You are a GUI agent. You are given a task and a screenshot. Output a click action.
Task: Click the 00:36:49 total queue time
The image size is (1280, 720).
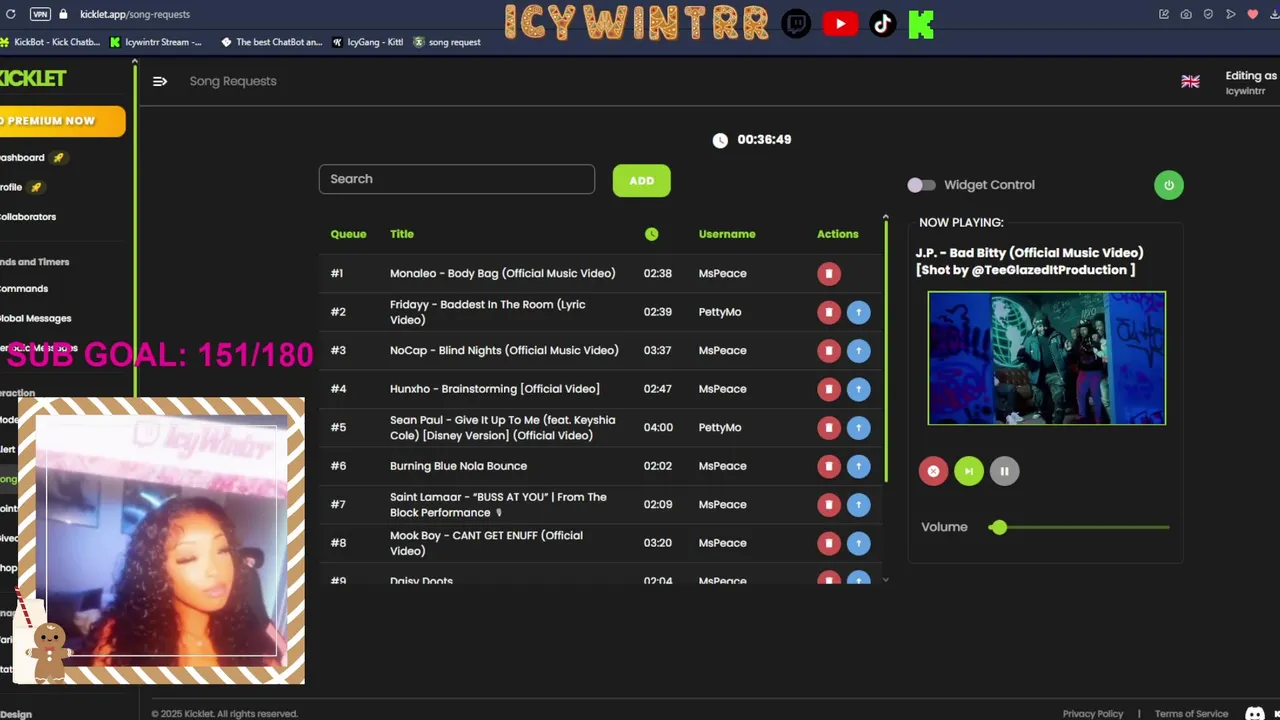click(764, 140)
